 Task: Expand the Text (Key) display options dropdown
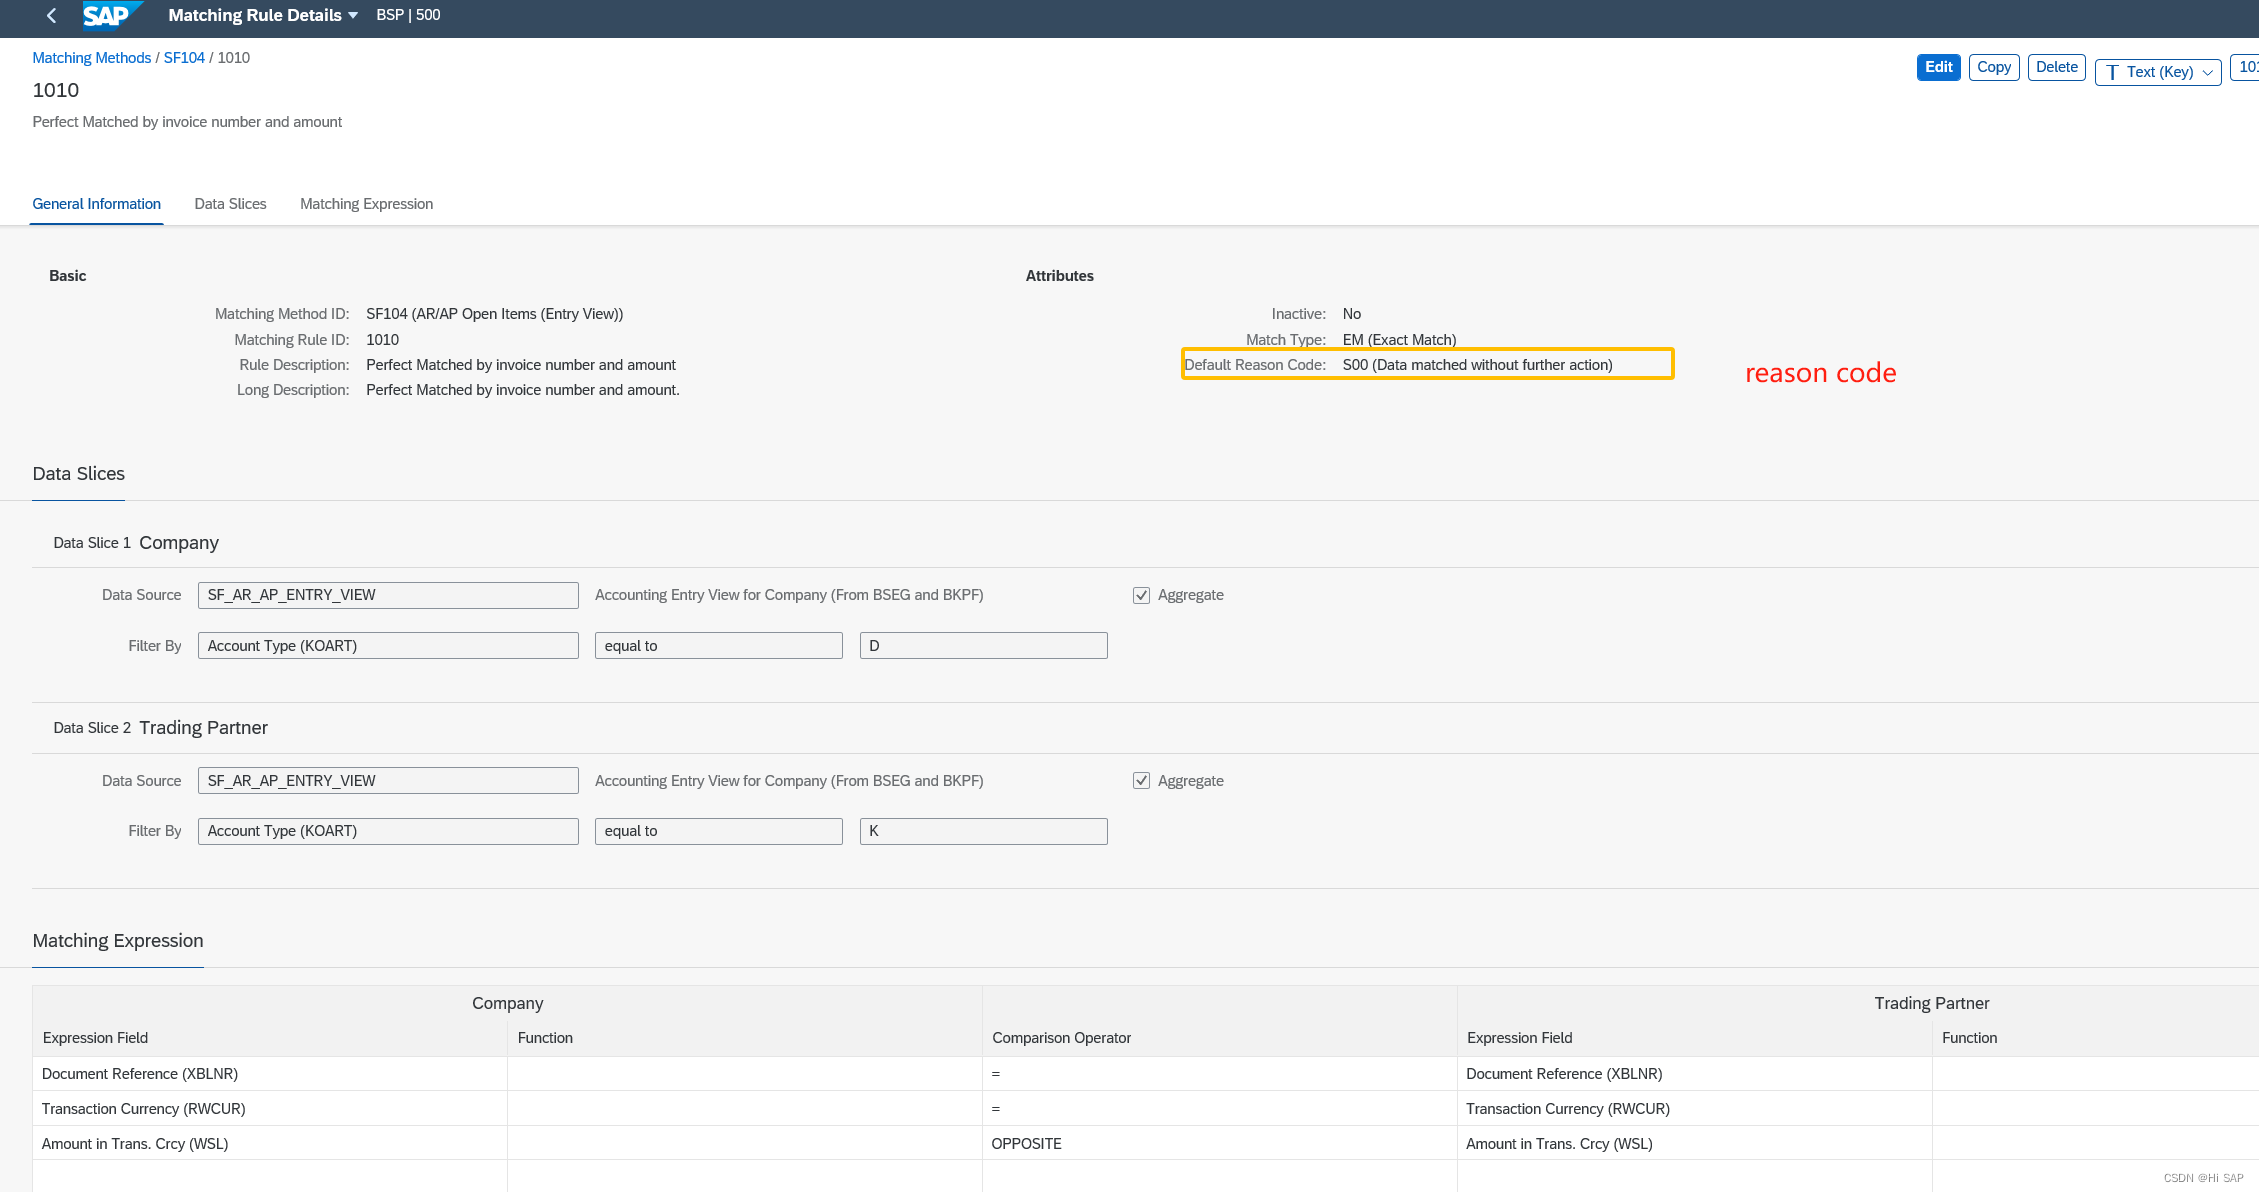point(2206,71)
